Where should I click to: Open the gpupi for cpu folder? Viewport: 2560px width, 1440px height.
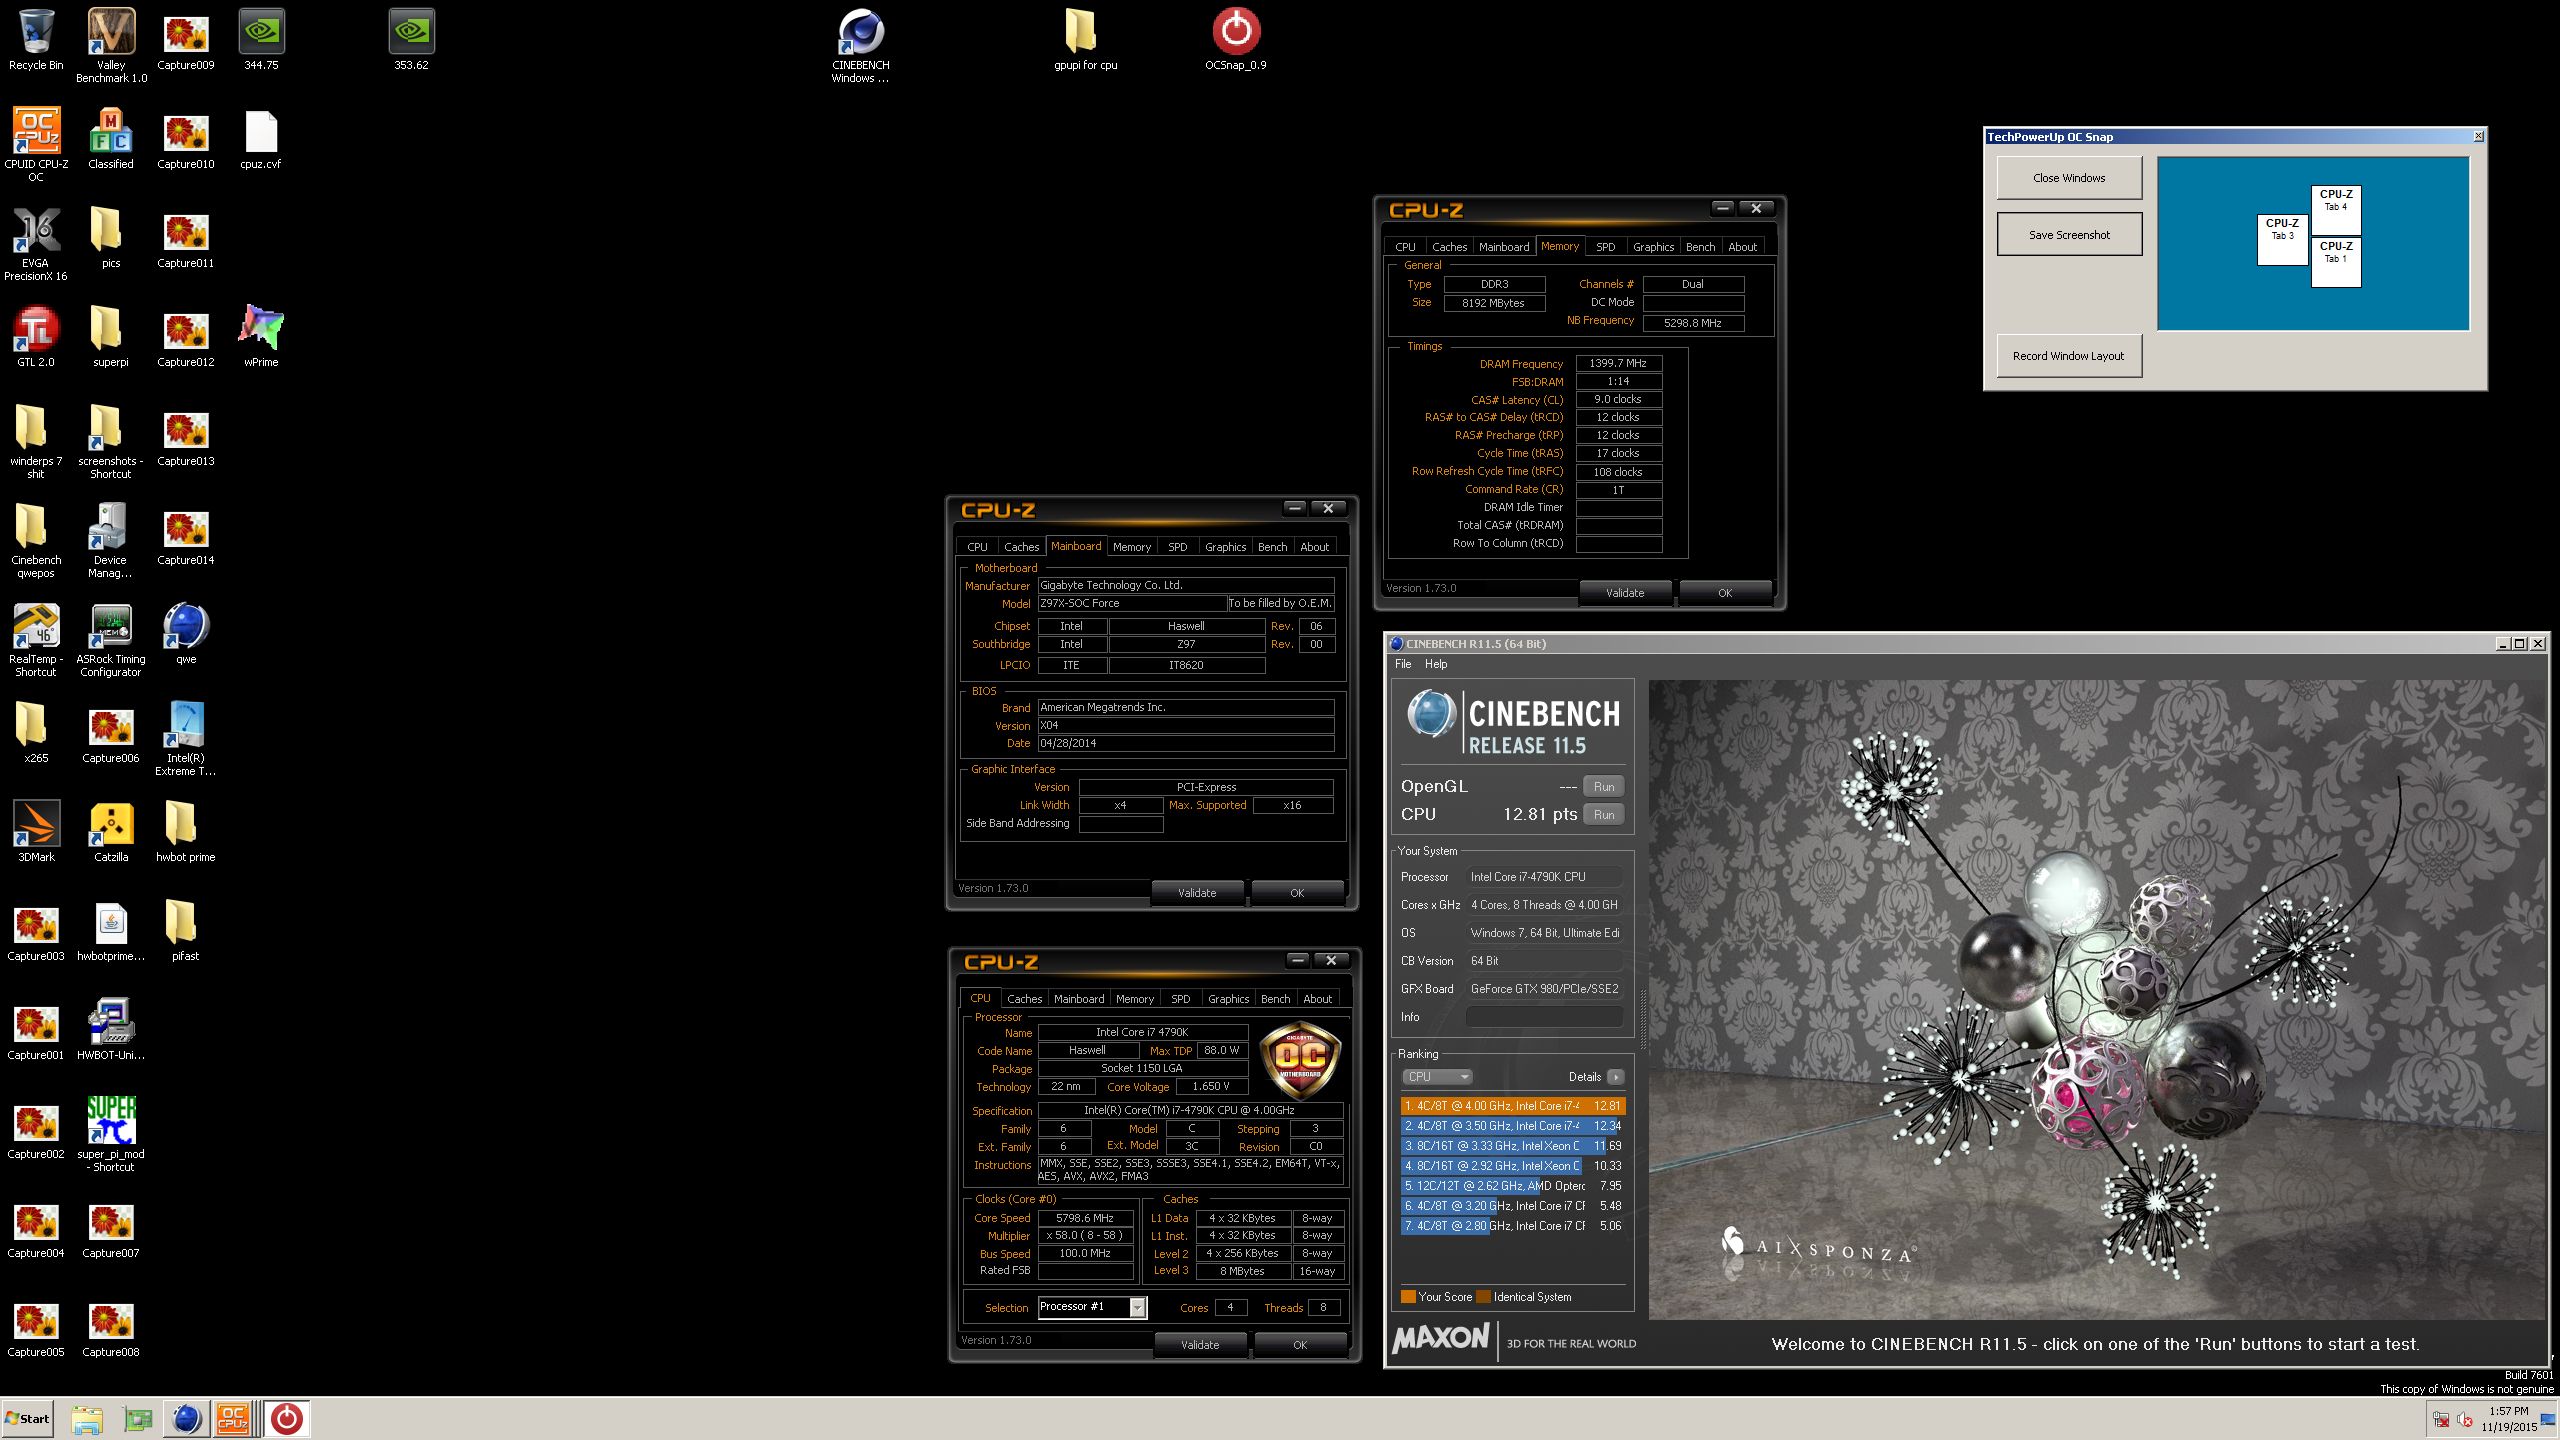coord(1085,40)
